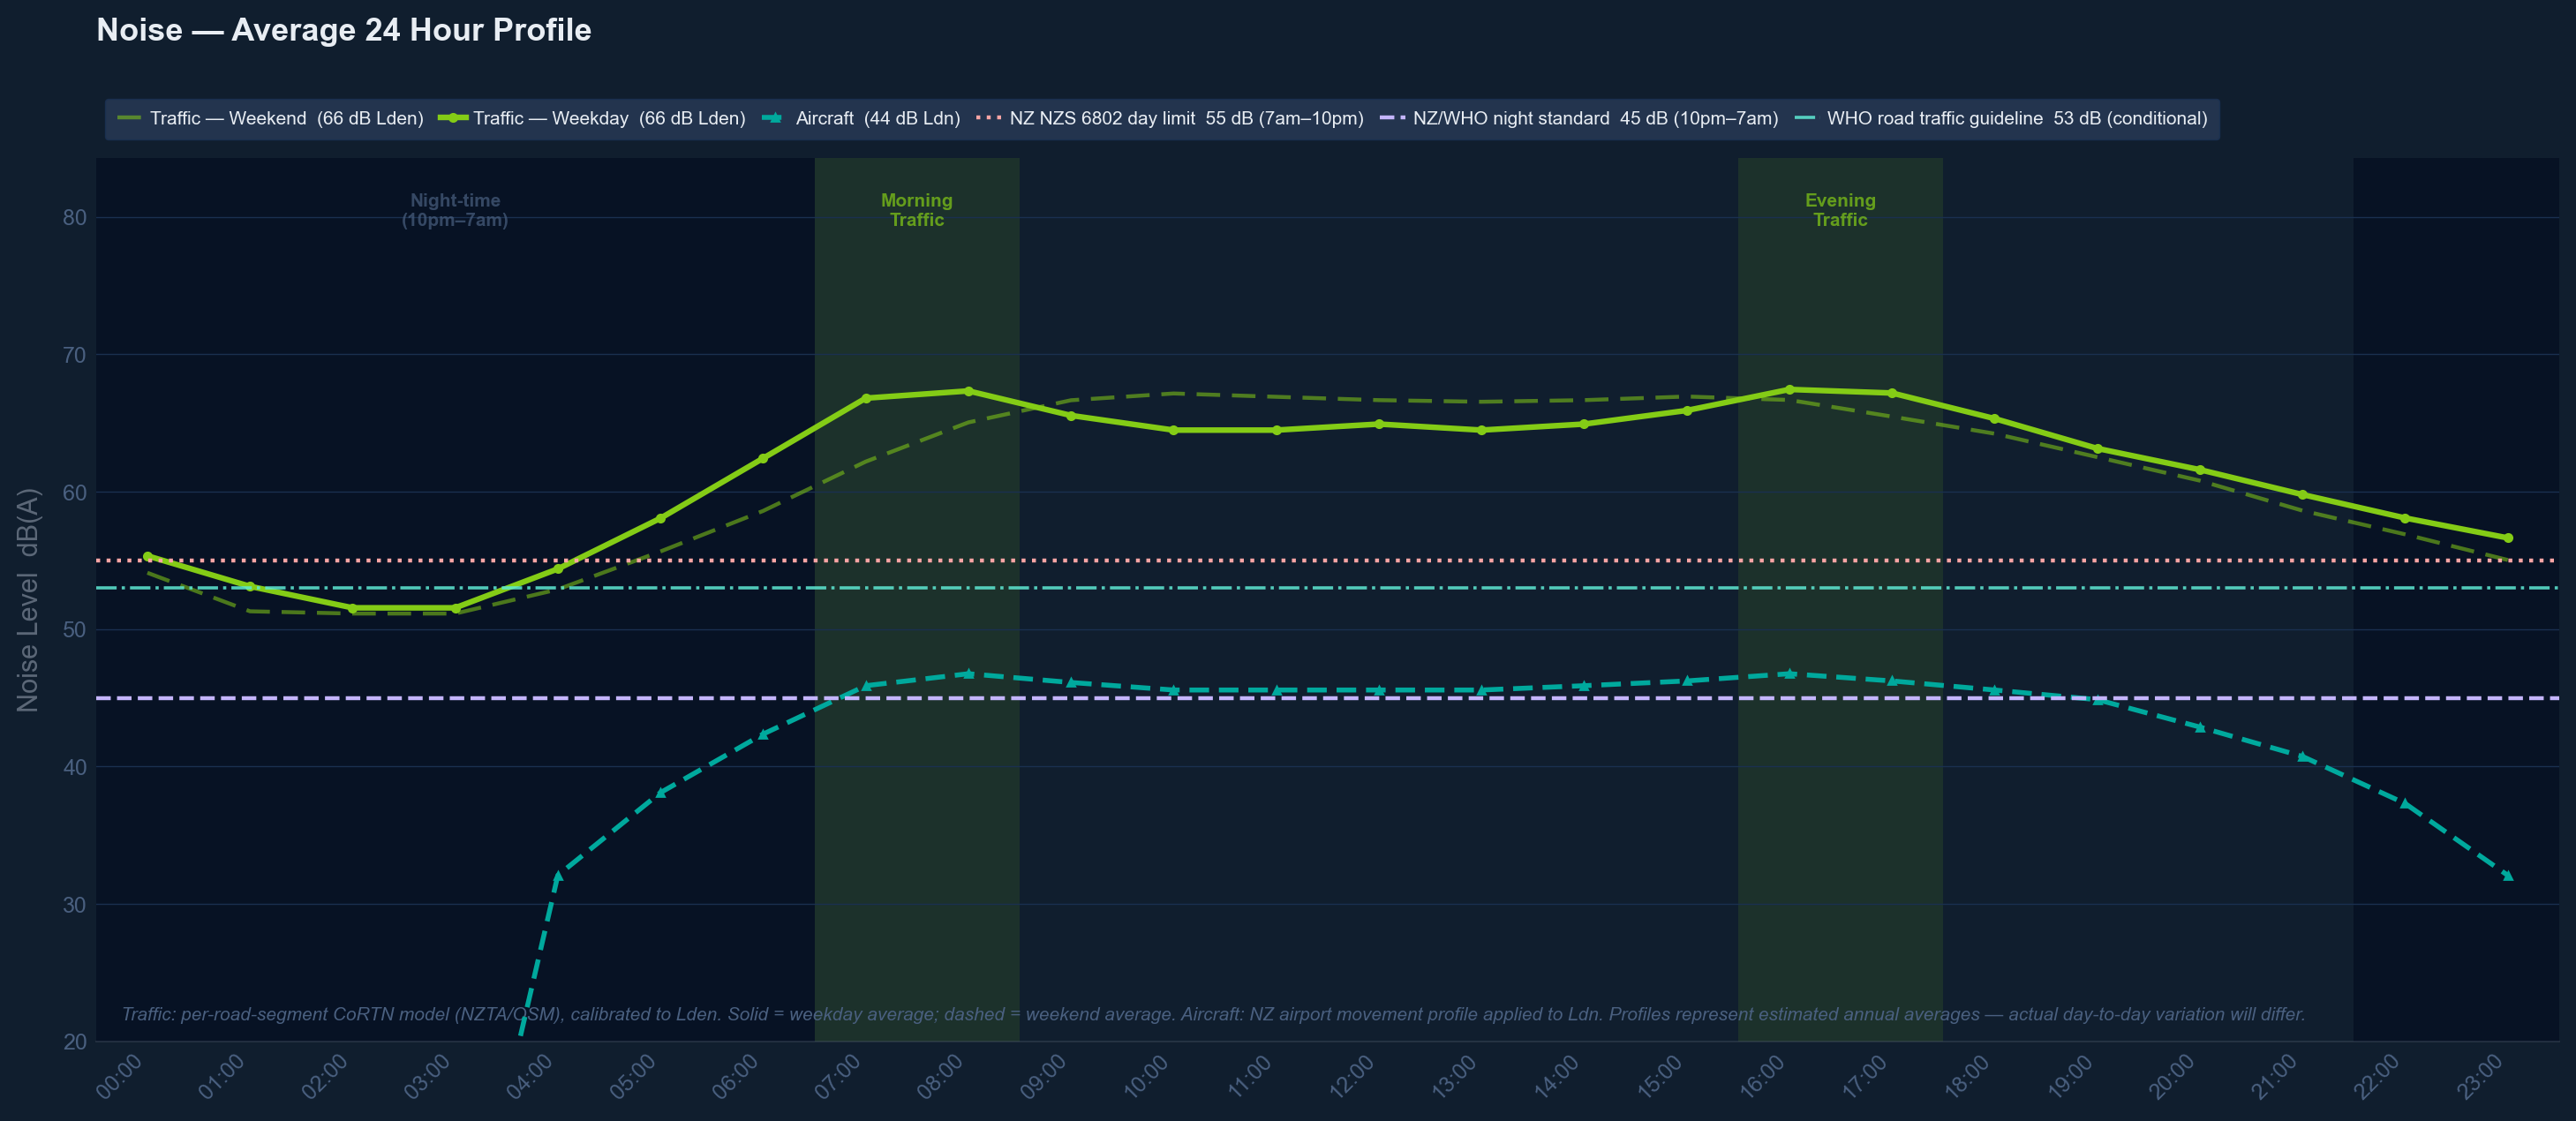Click the x-axis tick label '00:00'
Screen dimensions: 2576x1121
[119, 1076]
